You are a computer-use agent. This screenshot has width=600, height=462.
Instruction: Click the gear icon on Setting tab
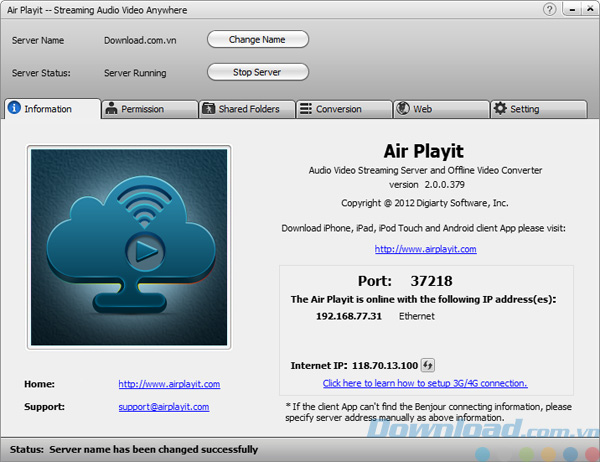pyautogui.click(x=500, y=109)
